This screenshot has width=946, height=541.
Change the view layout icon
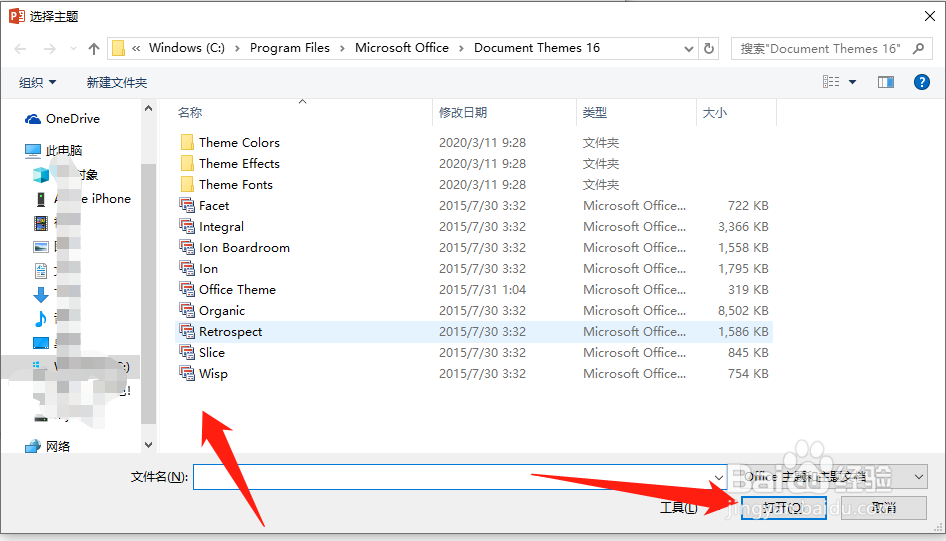pos(831,81)
